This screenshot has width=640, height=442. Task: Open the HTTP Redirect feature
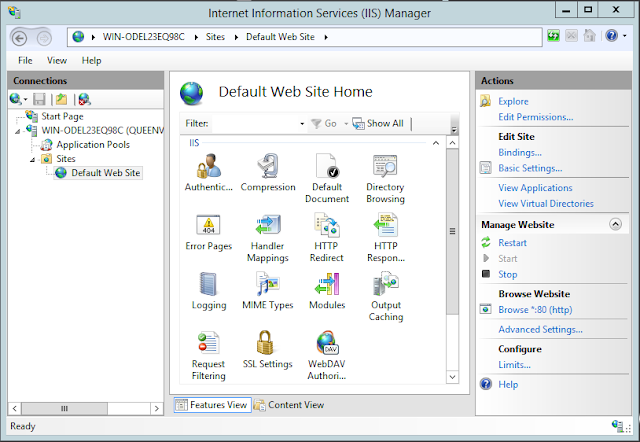pyautogui.click(x=327, y=238)
